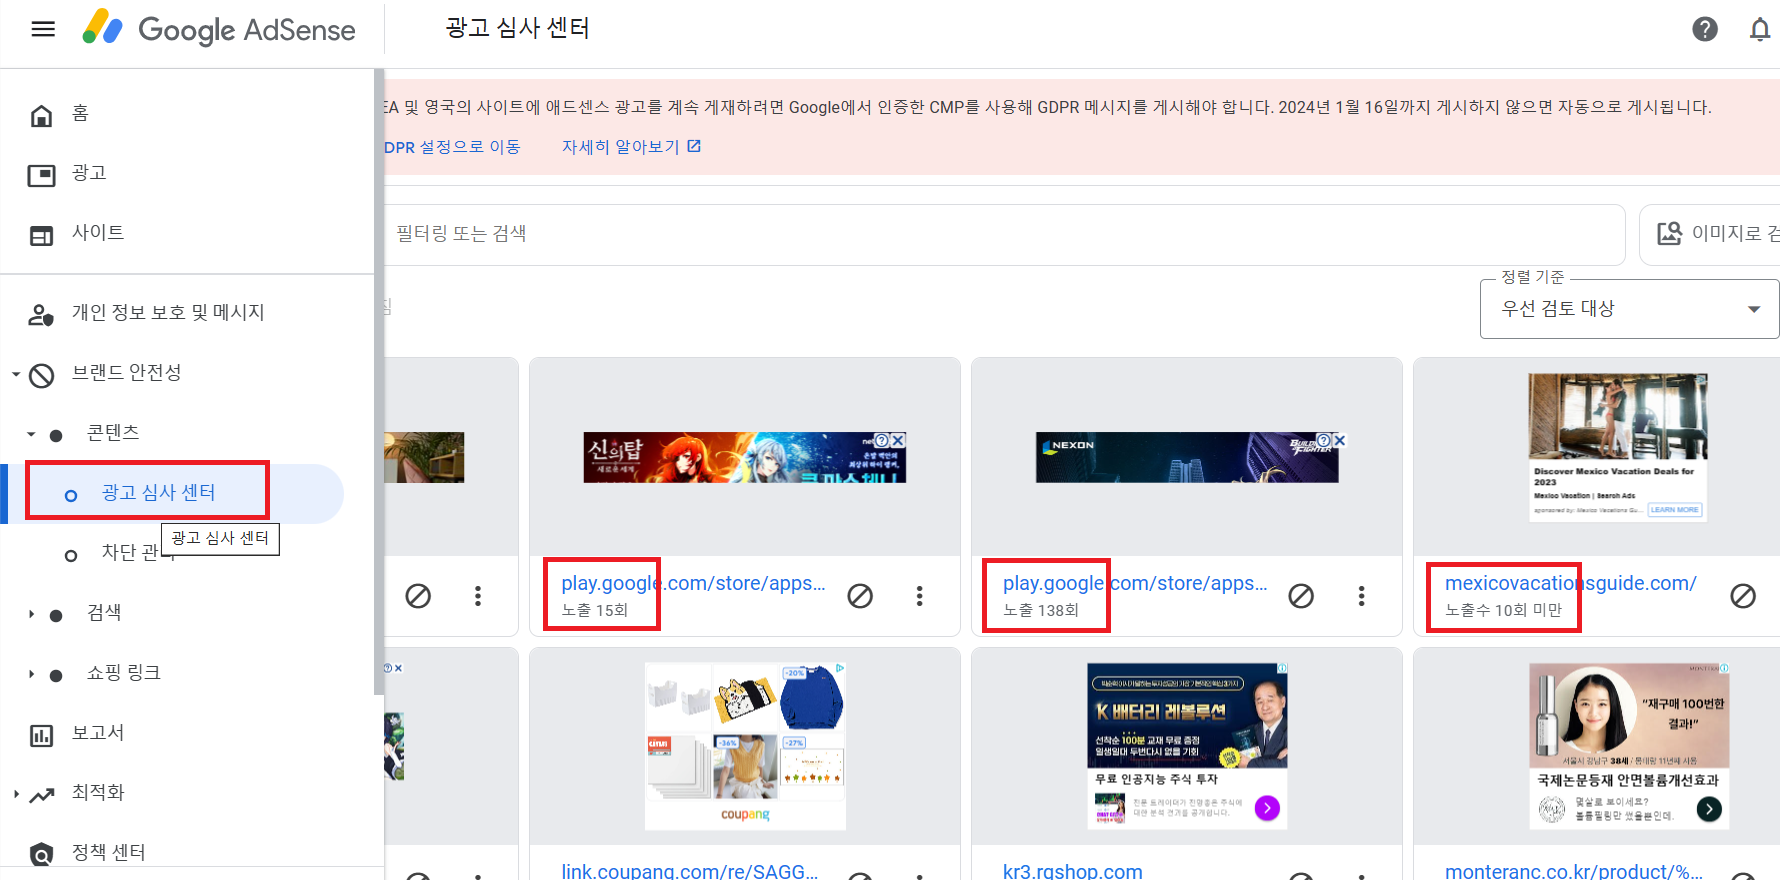Viewport: 1780px width, 880px height.
Task: Collapse the 브랜드 안전성 section arrow
Action: [x=16, y=374]
